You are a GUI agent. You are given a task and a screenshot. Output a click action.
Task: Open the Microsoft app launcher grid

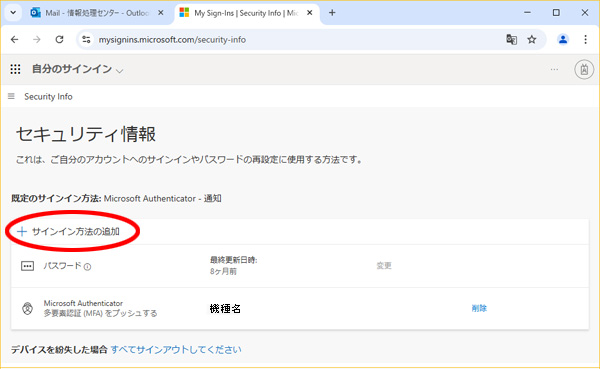click(x=15, y=69)
